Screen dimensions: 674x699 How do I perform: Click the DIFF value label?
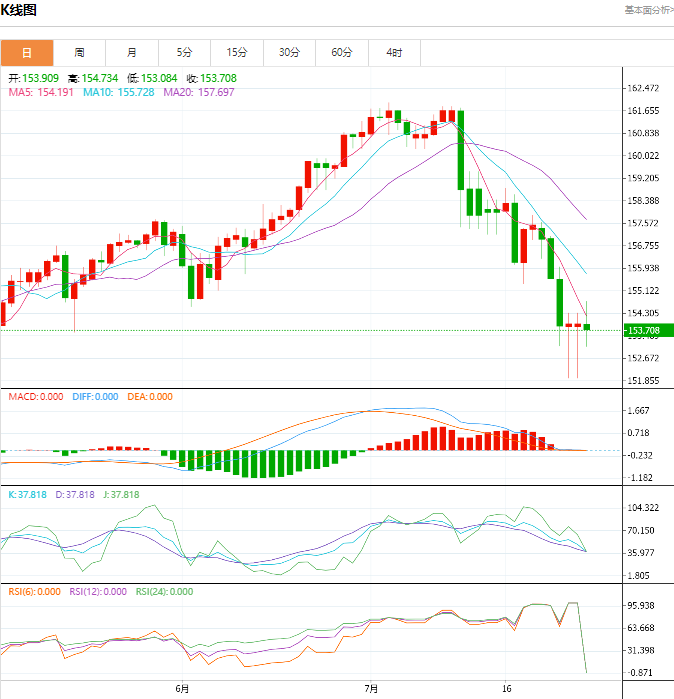[x=95, y=397]
